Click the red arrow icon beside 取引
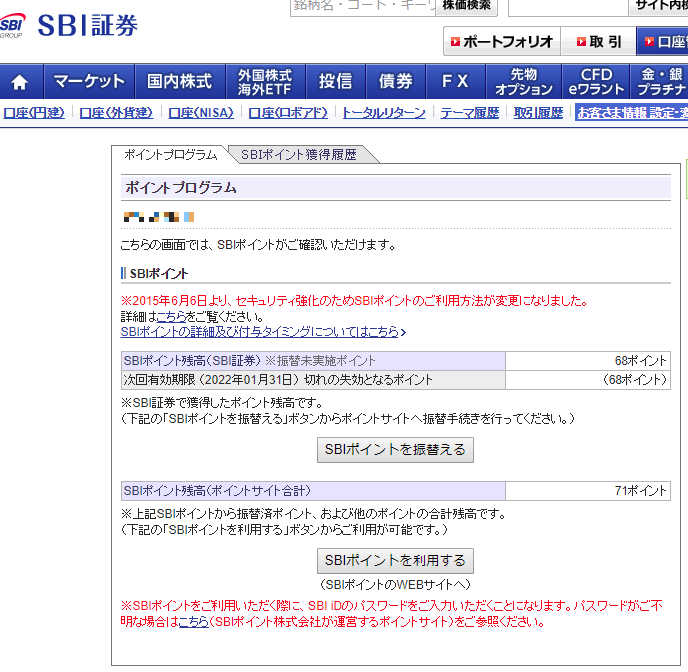Viewport: 688px width, 672px height. tap(581, 42)
